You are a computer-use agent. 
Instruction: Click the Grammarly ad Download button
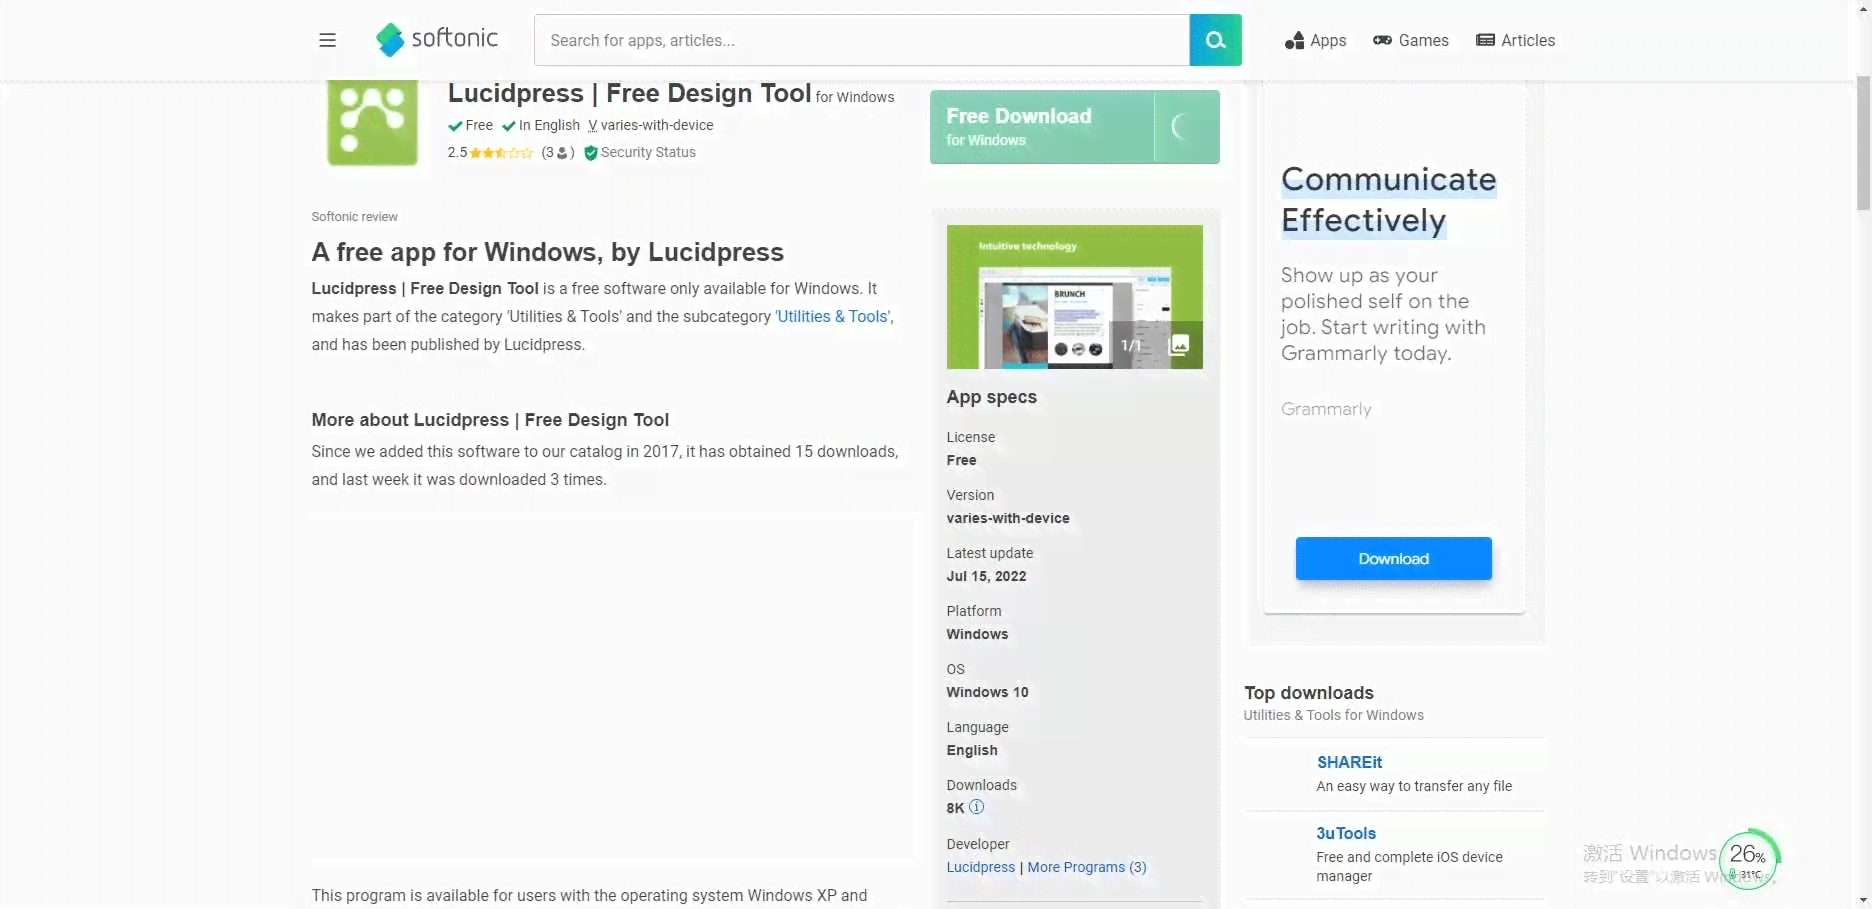point(1393,559)
